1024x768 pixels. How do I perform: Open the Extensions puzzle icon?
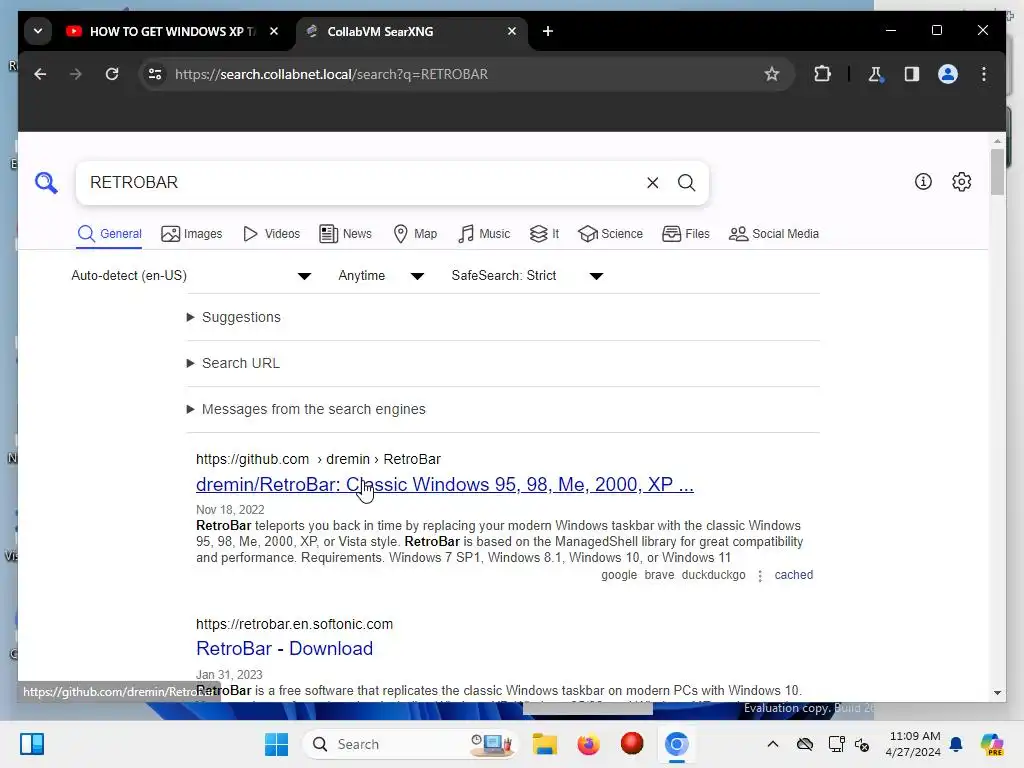coord(822,74)
